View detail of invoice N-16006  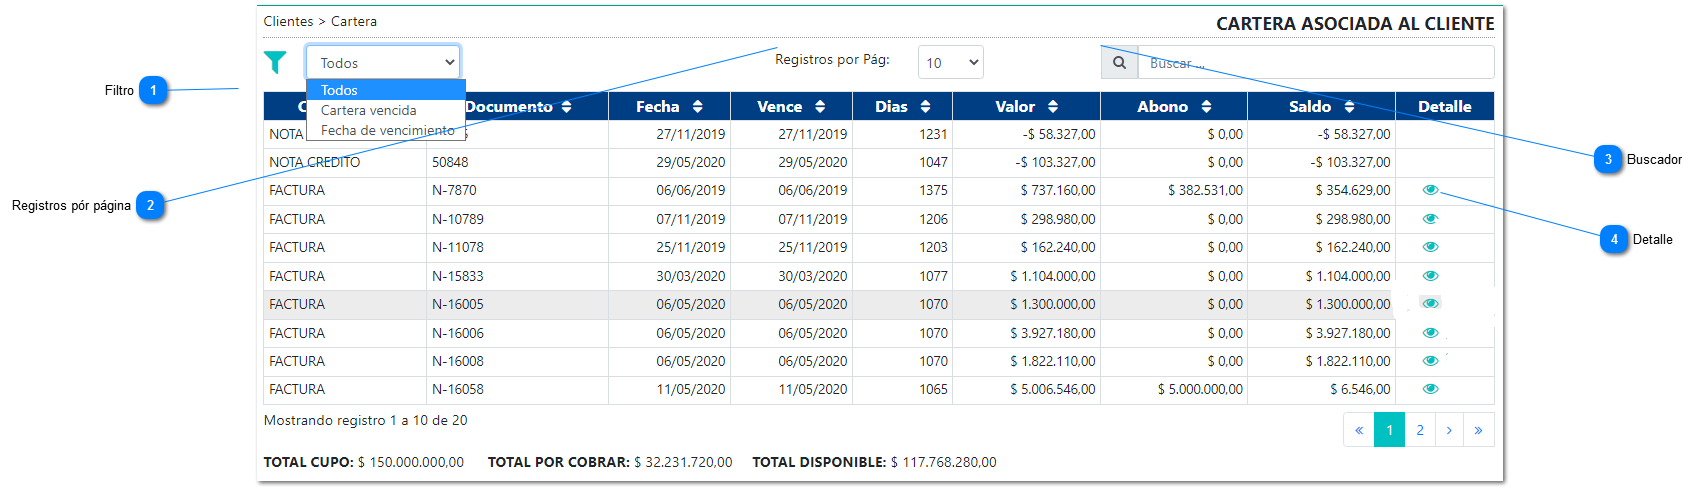(x=1430, y=333)
